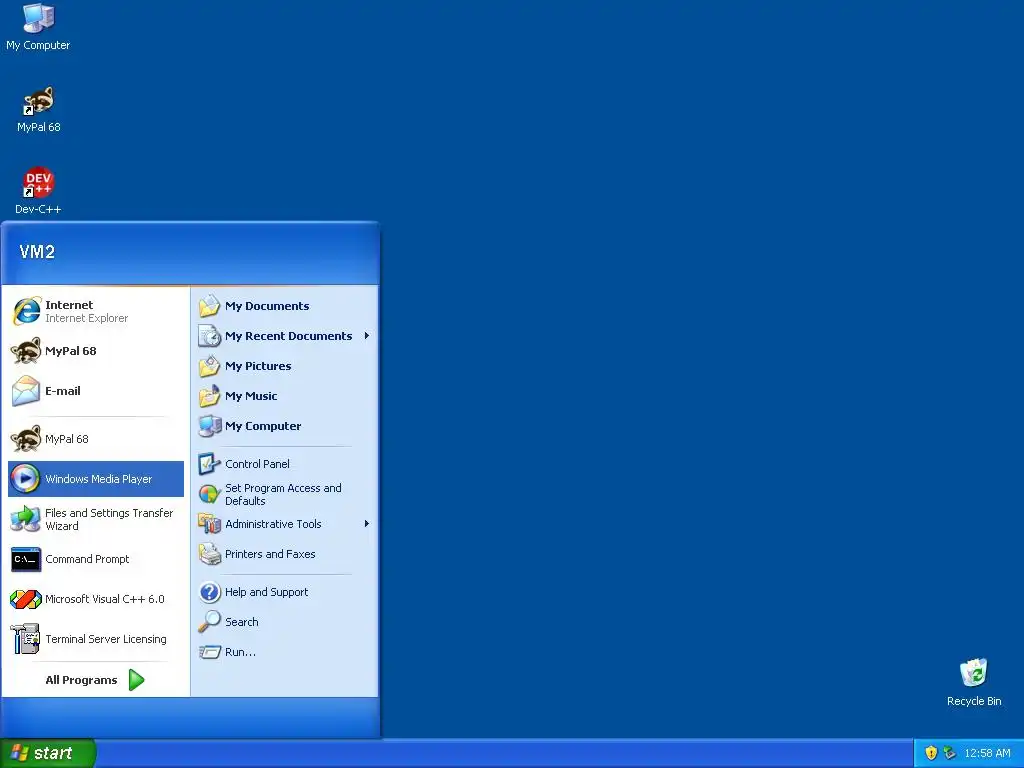Image resolution: width=1024 pixels, height=768 pixels.
Task: Click the pinned MyPal 68 raccoon icon
Action: (x=26, y=351)
